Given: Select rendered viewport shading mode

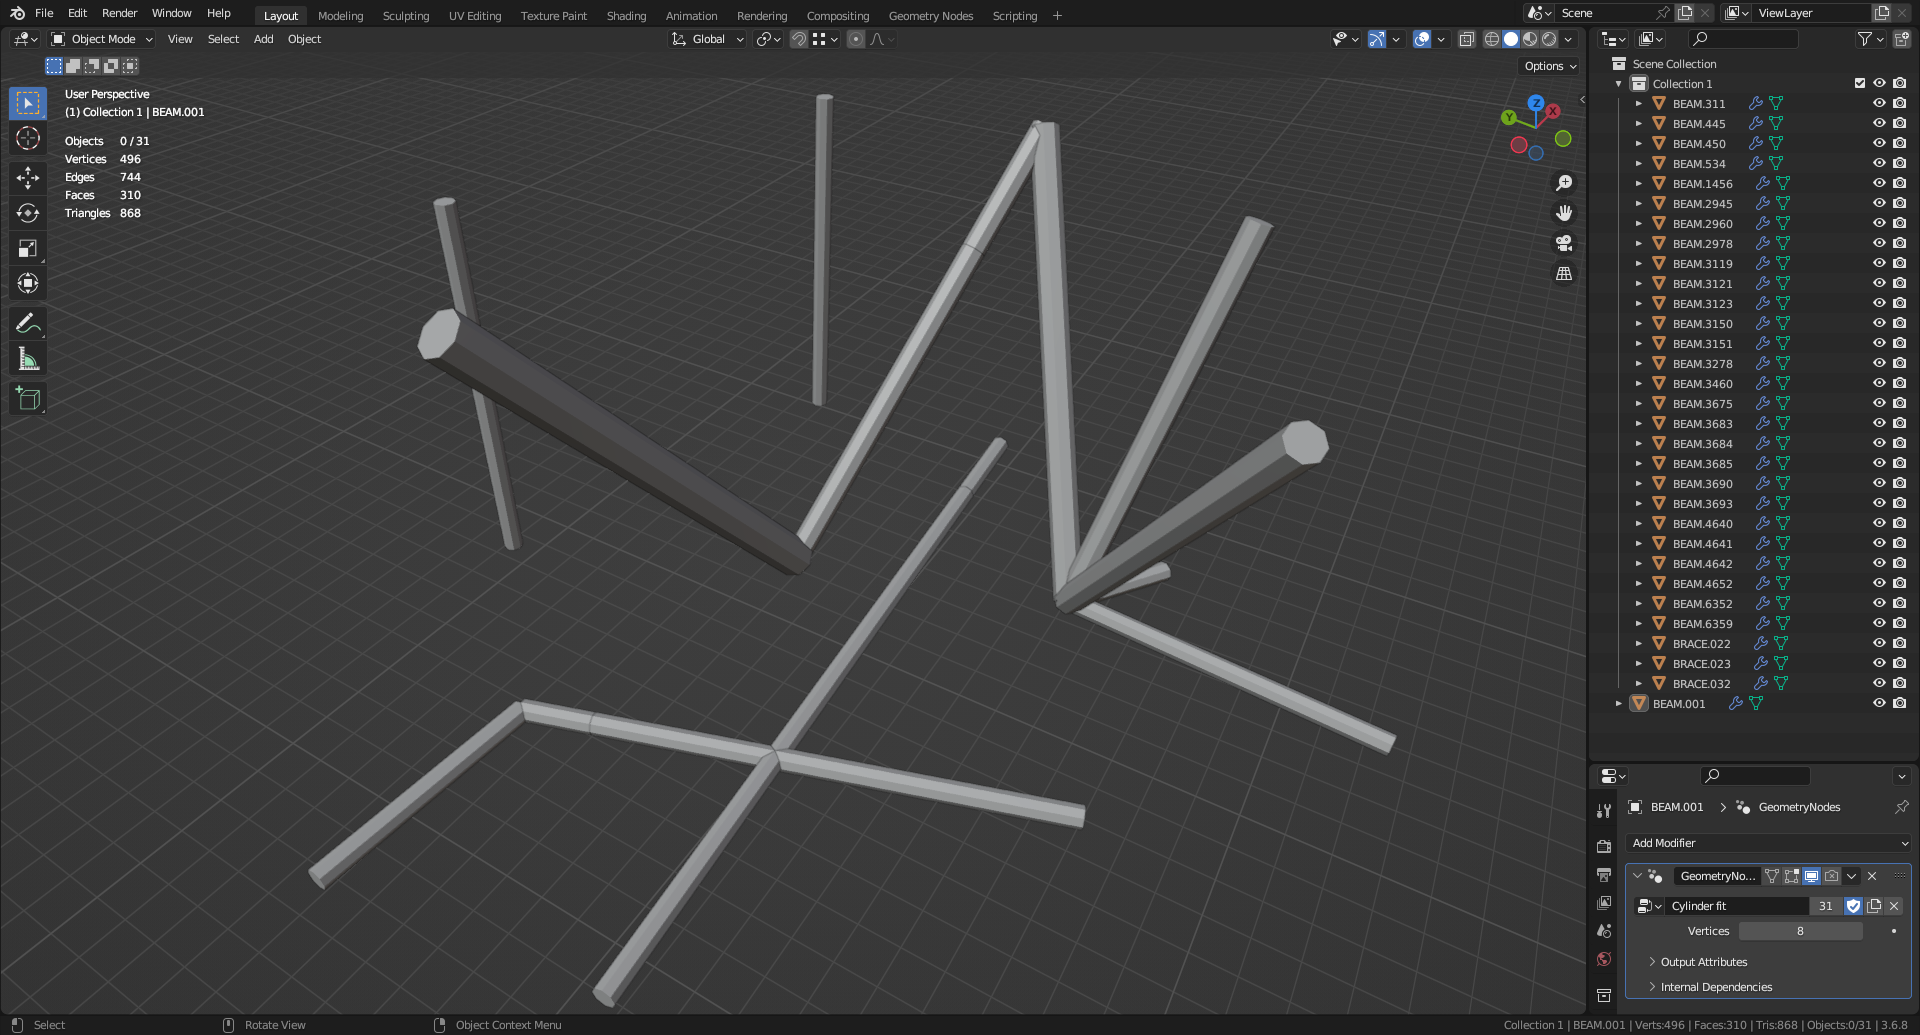Looking at the screenshot, I should [1549, 39].
